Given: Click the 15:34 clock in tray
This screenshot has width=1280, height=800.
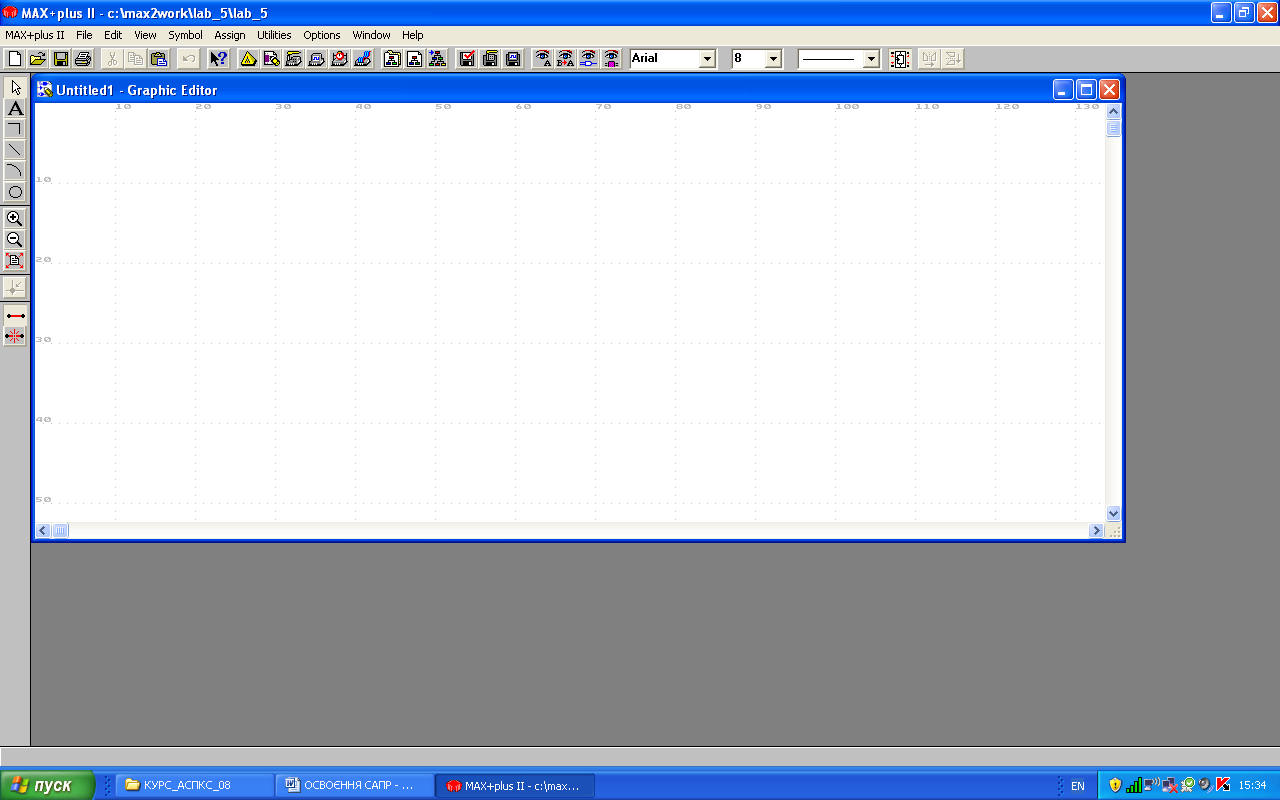Looking at the screenshot, I should point(1253,786).
